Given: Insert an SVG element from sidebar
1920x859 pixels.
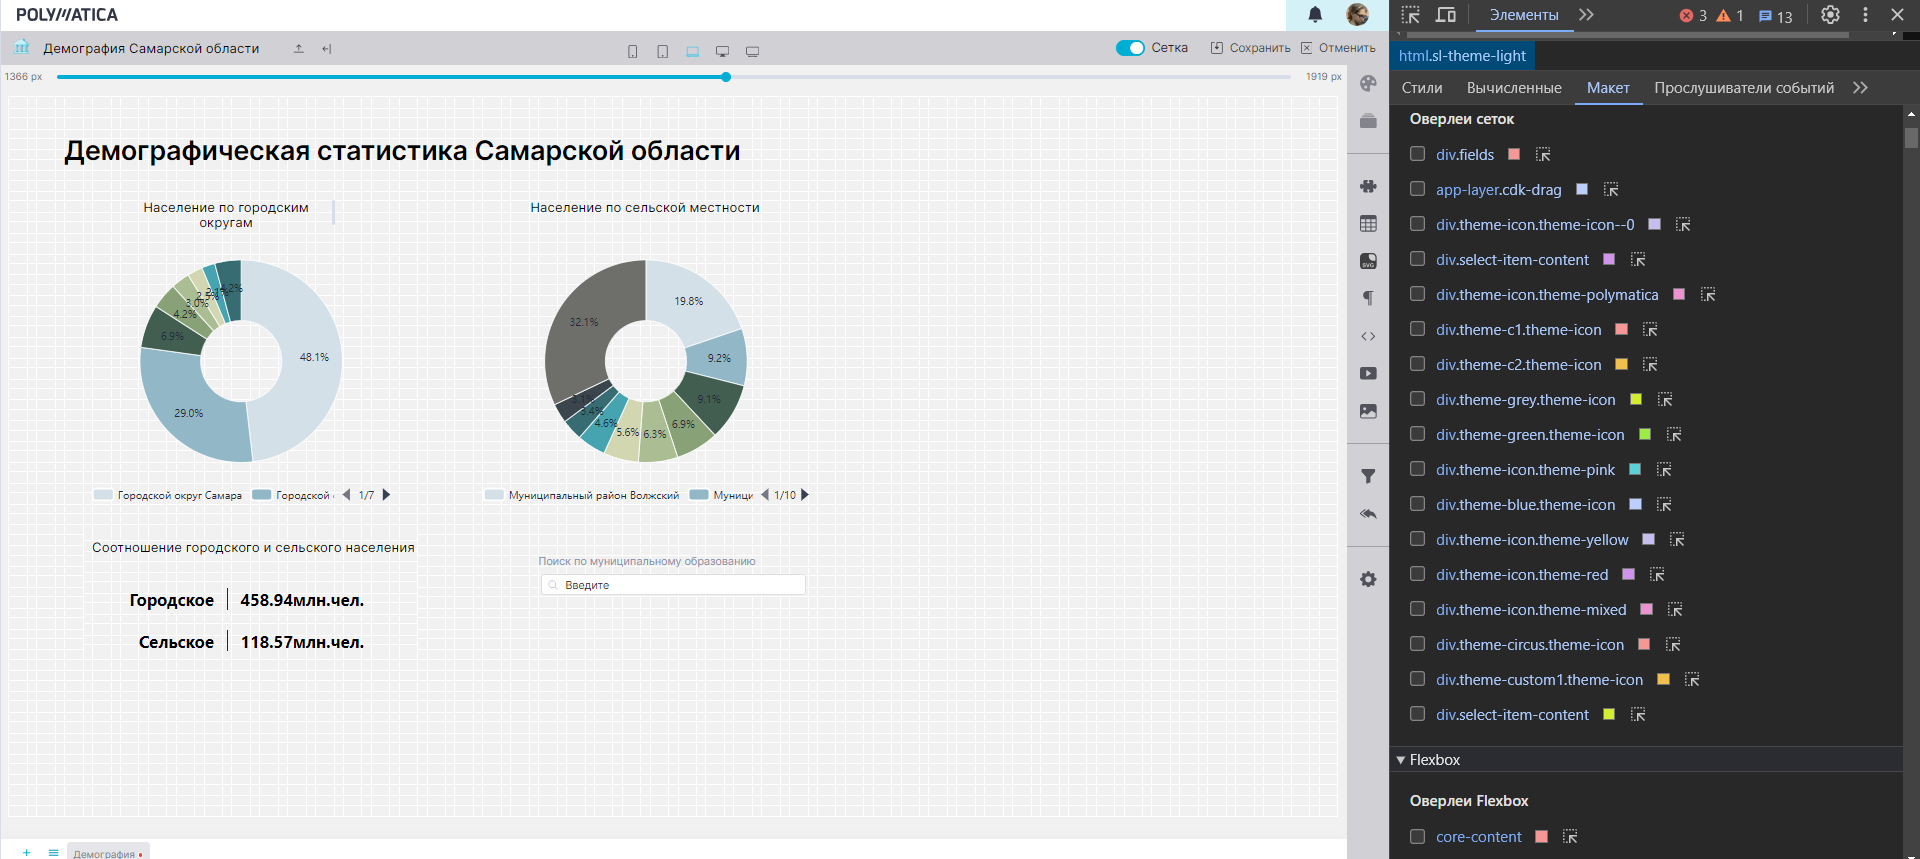Looking at the screenshot, I should [x=1368, y=261].
